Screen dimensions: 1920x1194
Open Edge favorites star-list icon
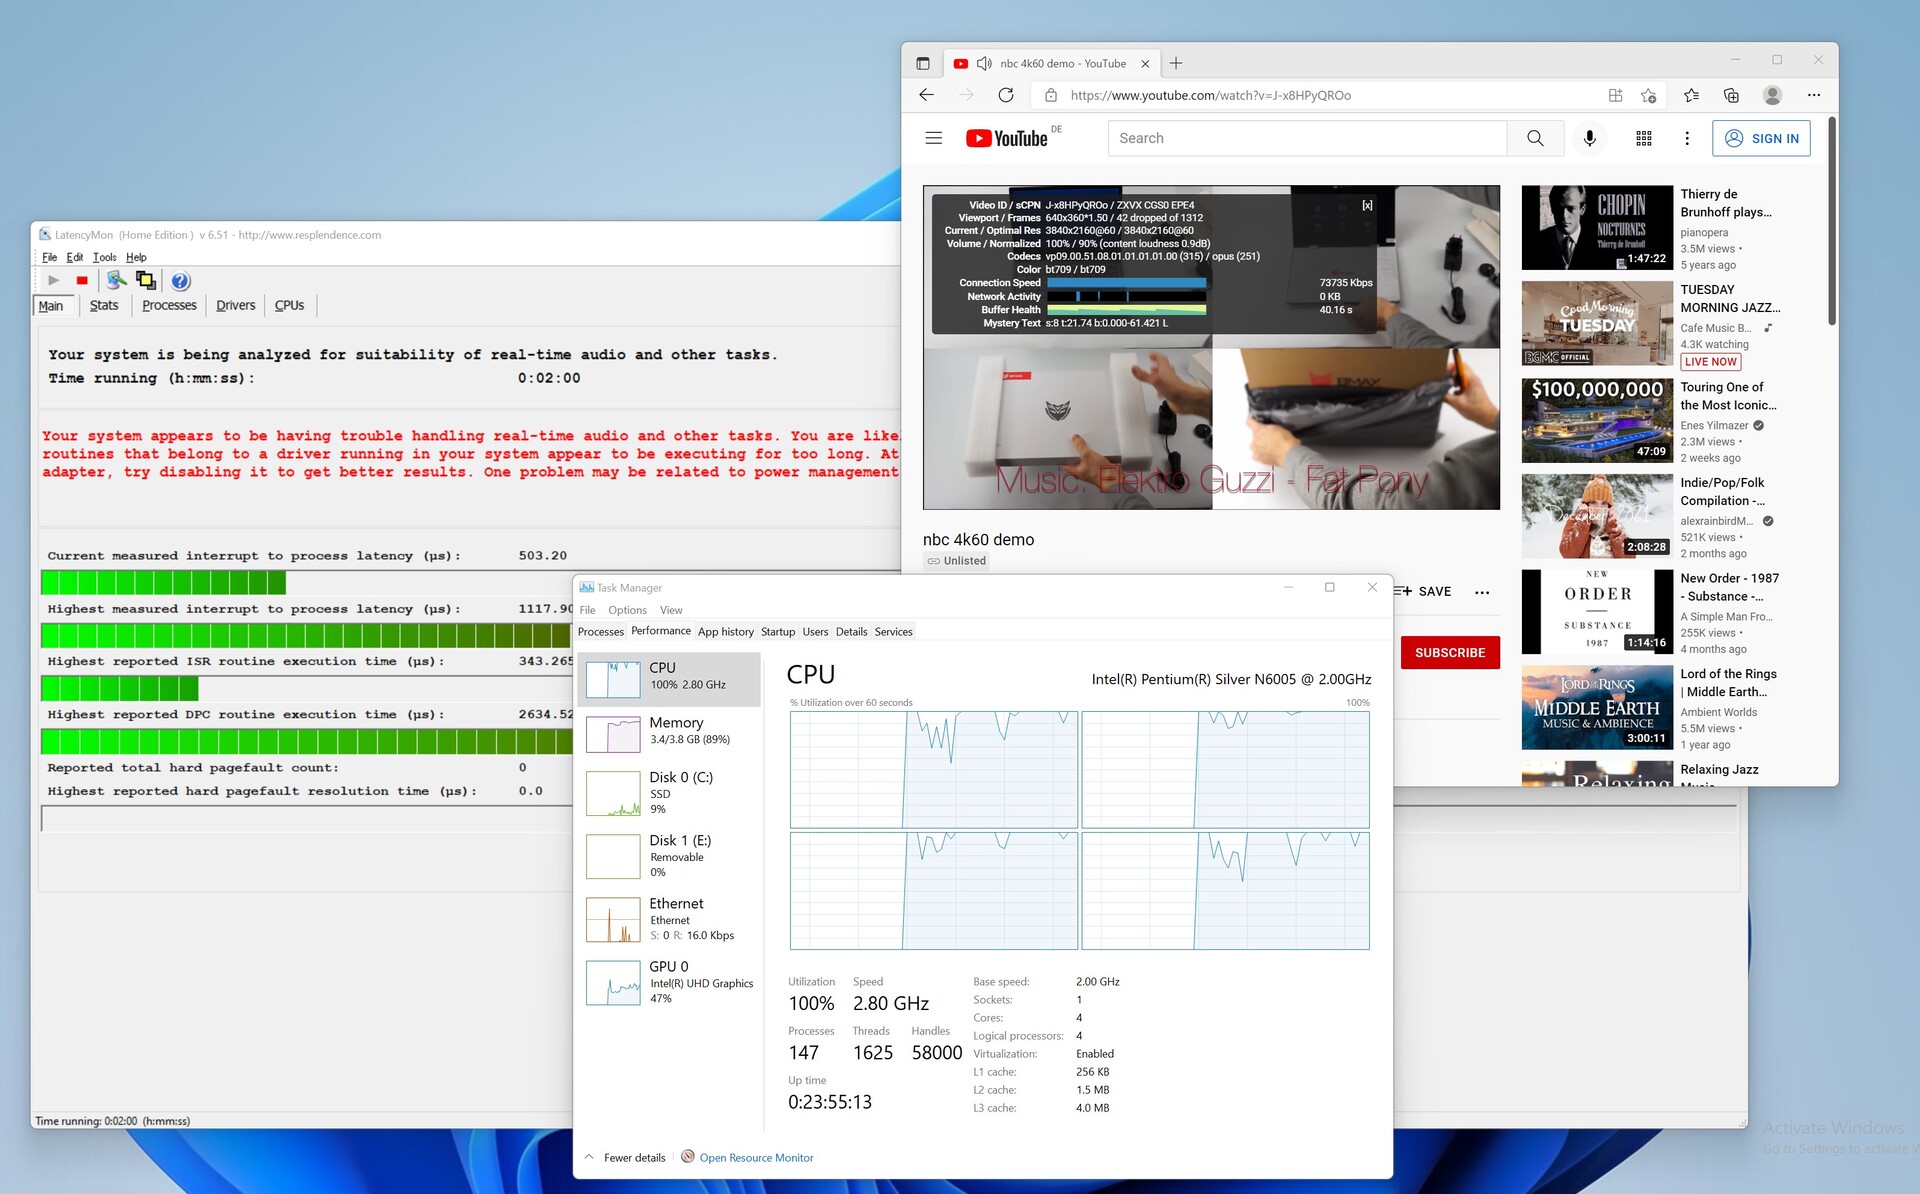tap(1691, 95)
